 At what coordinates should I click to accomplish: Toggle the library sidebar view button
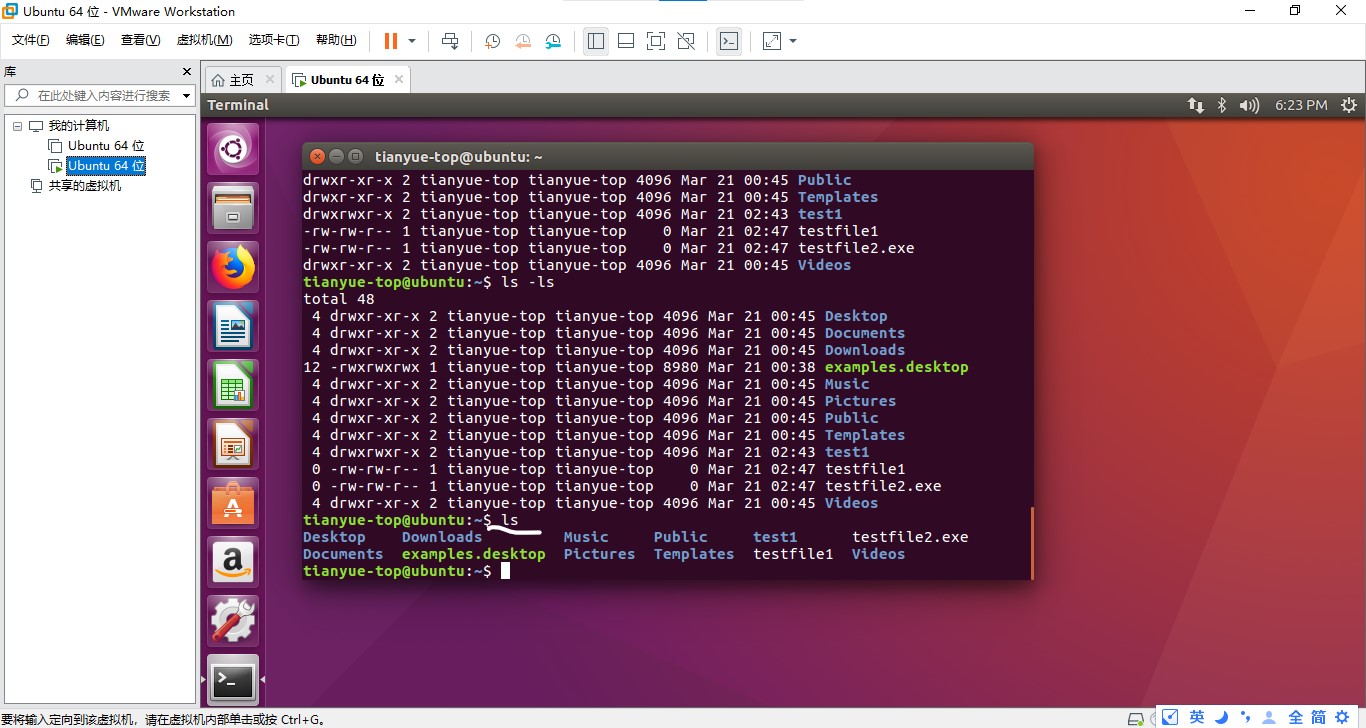tap(596, 41)
